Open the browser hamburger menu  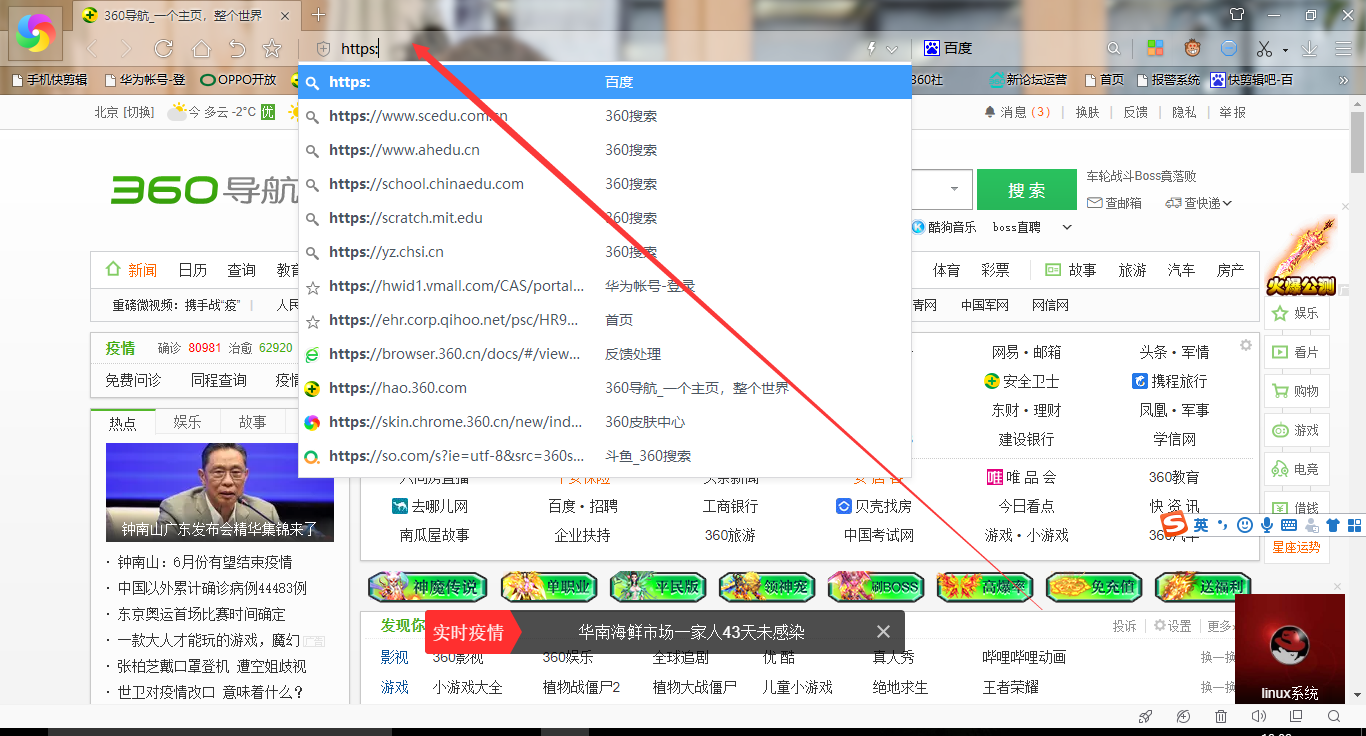tap(1343, 48)
